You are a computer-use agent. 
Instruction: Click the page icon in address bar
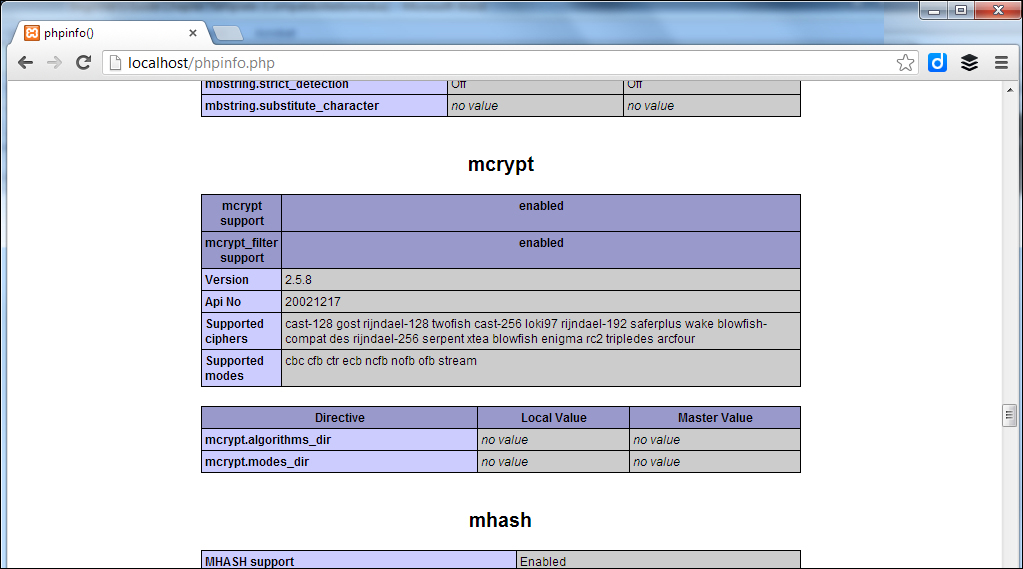115,63
